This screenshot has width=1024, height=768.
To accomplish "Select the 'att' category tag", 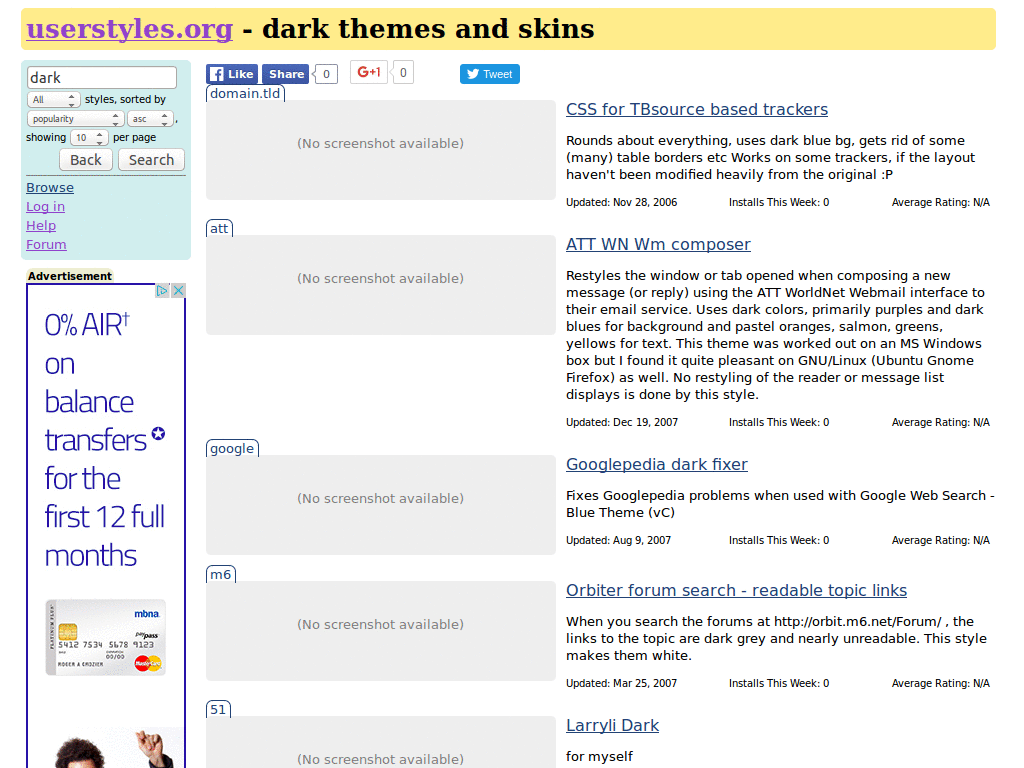I will click(x=219, y=229).
